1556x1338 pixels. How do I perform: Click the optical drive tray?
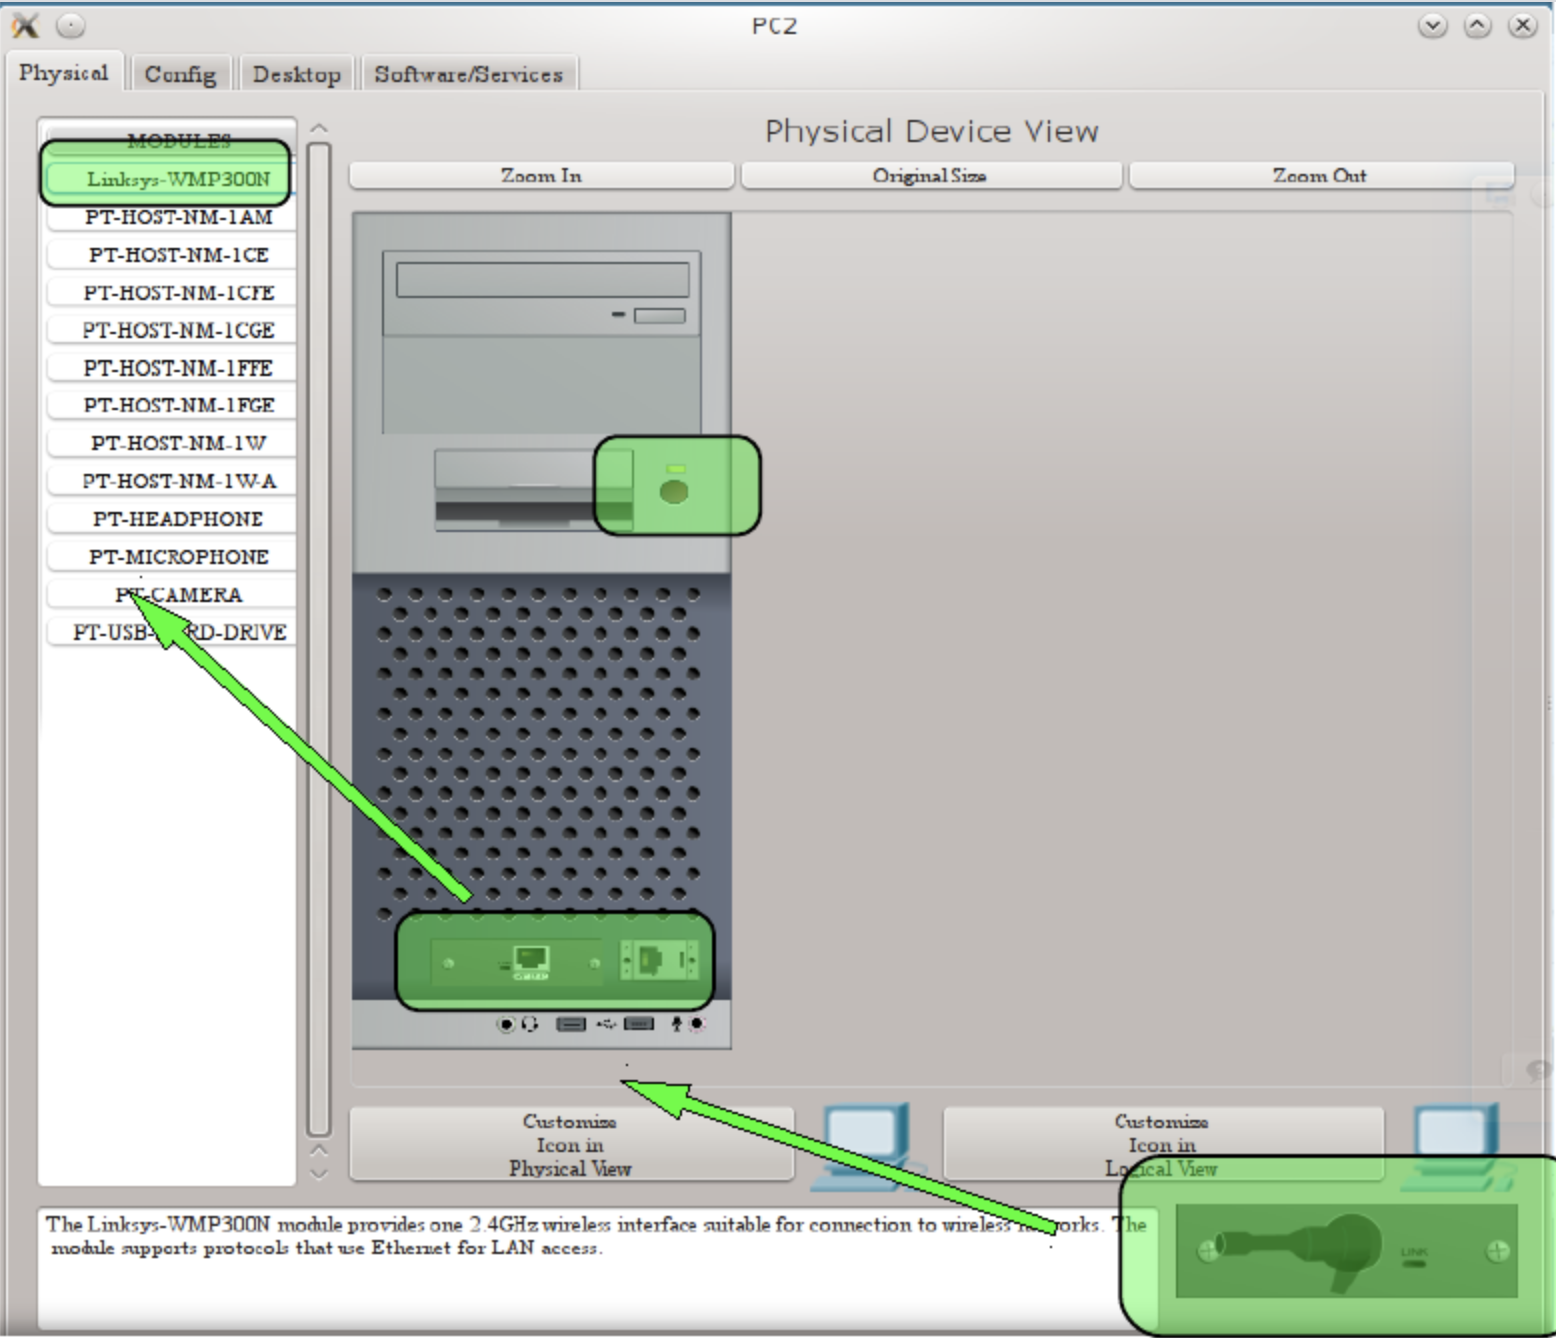[543, 280]
